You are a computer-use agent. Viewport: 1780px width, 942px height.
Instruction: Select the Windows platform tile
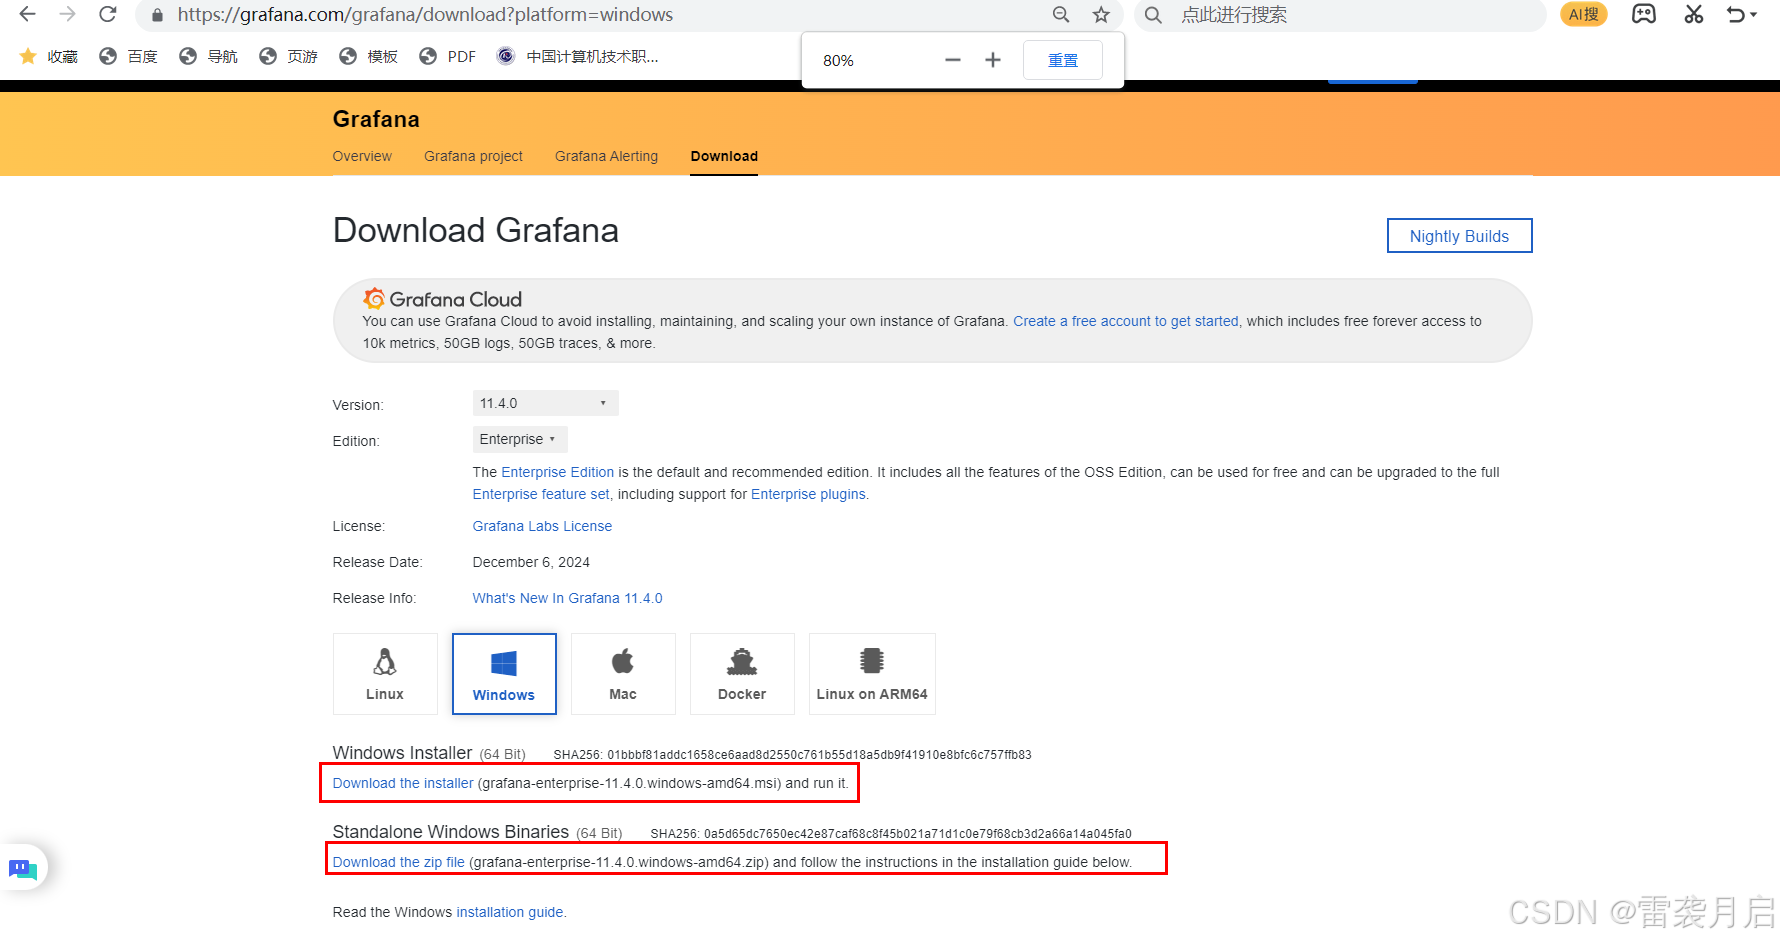tap(504, 674)
